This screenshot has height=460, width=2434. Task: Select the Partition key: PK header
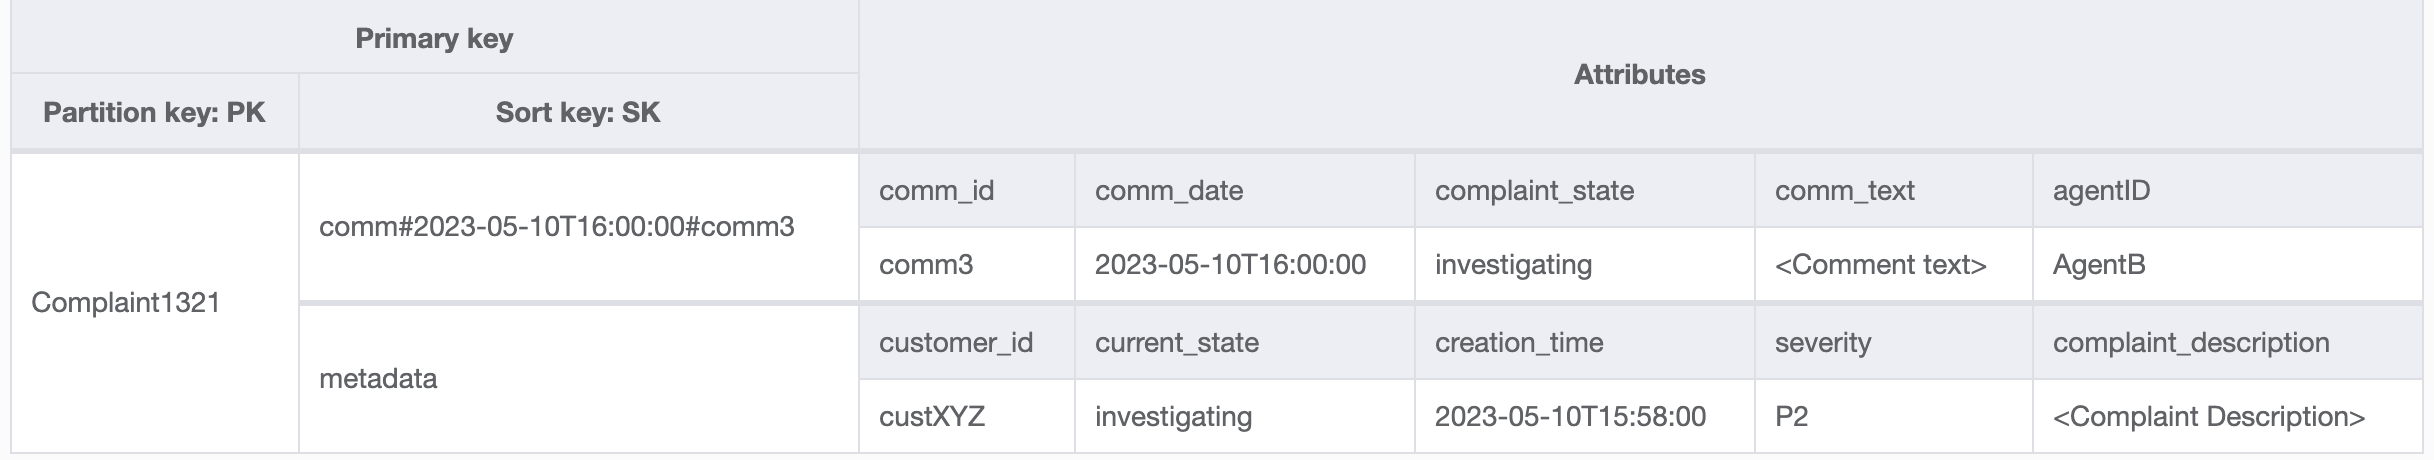(x=154, y=112)
